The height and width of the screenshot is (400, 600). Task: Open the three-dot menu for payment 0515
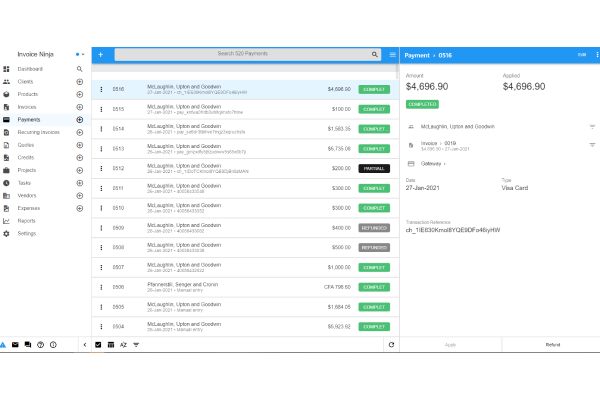(x=101, y=109)
